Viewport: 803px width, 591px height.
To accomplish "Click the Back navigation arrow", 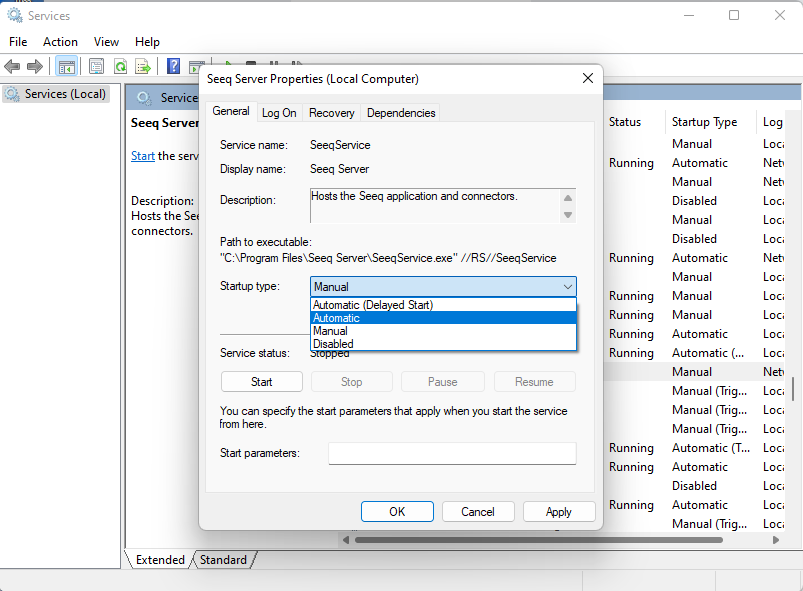I will coord(13,66).
